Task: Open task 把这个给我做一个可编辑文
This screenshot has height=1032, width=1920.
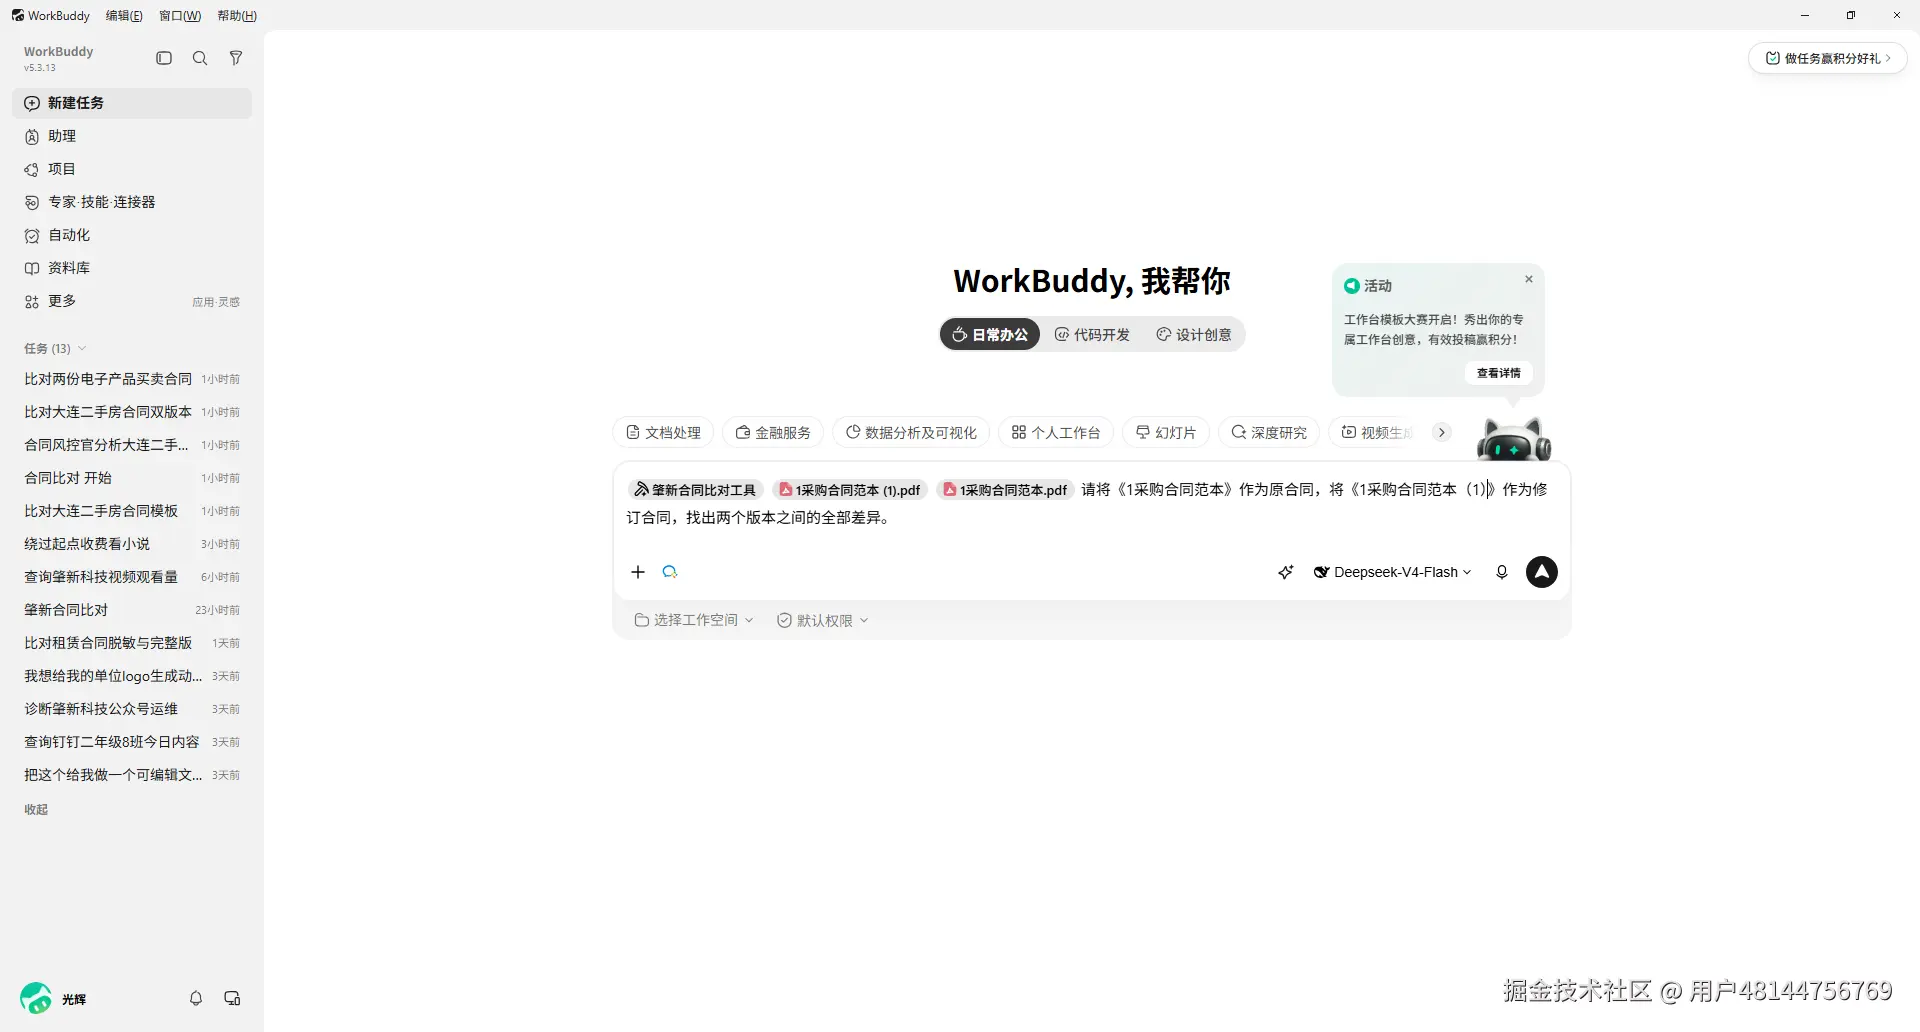Action: [132, 775]
